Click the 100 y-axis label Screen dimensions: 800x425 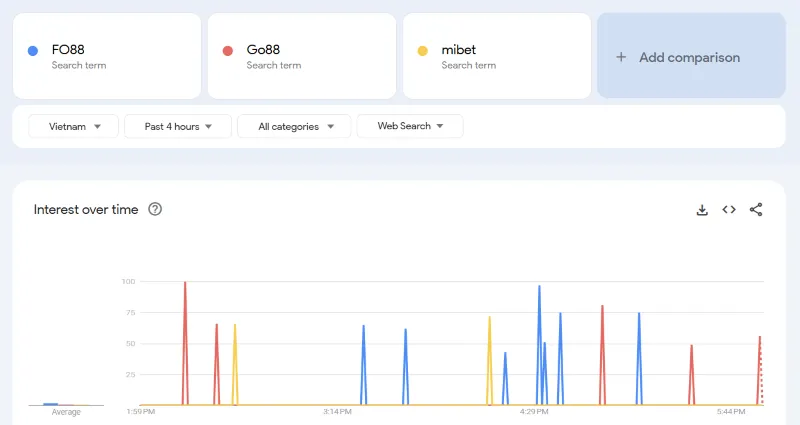(x=128, y=282)
